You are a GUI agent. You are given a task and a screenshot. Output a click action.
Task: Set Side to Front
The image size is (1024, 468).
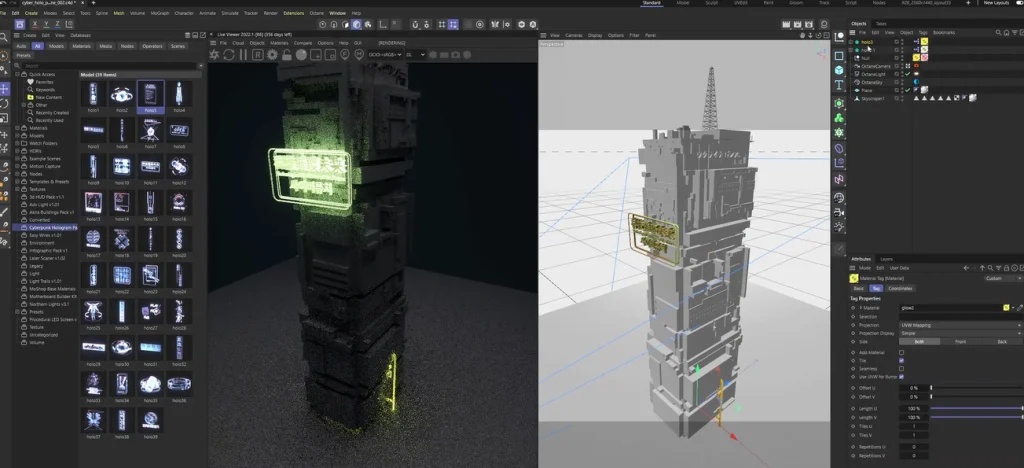961,342
